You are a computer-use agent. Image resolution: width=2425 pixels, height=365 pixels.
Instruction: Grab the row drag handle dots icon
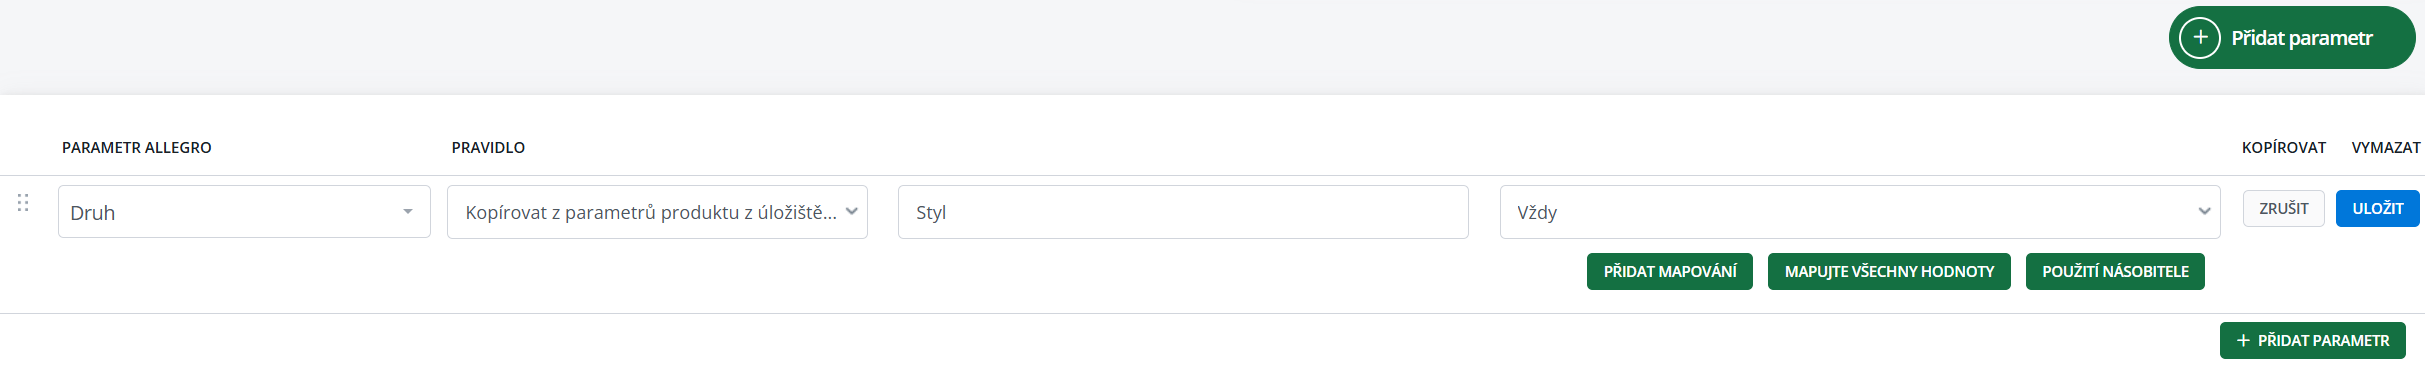tap(23, 203)
